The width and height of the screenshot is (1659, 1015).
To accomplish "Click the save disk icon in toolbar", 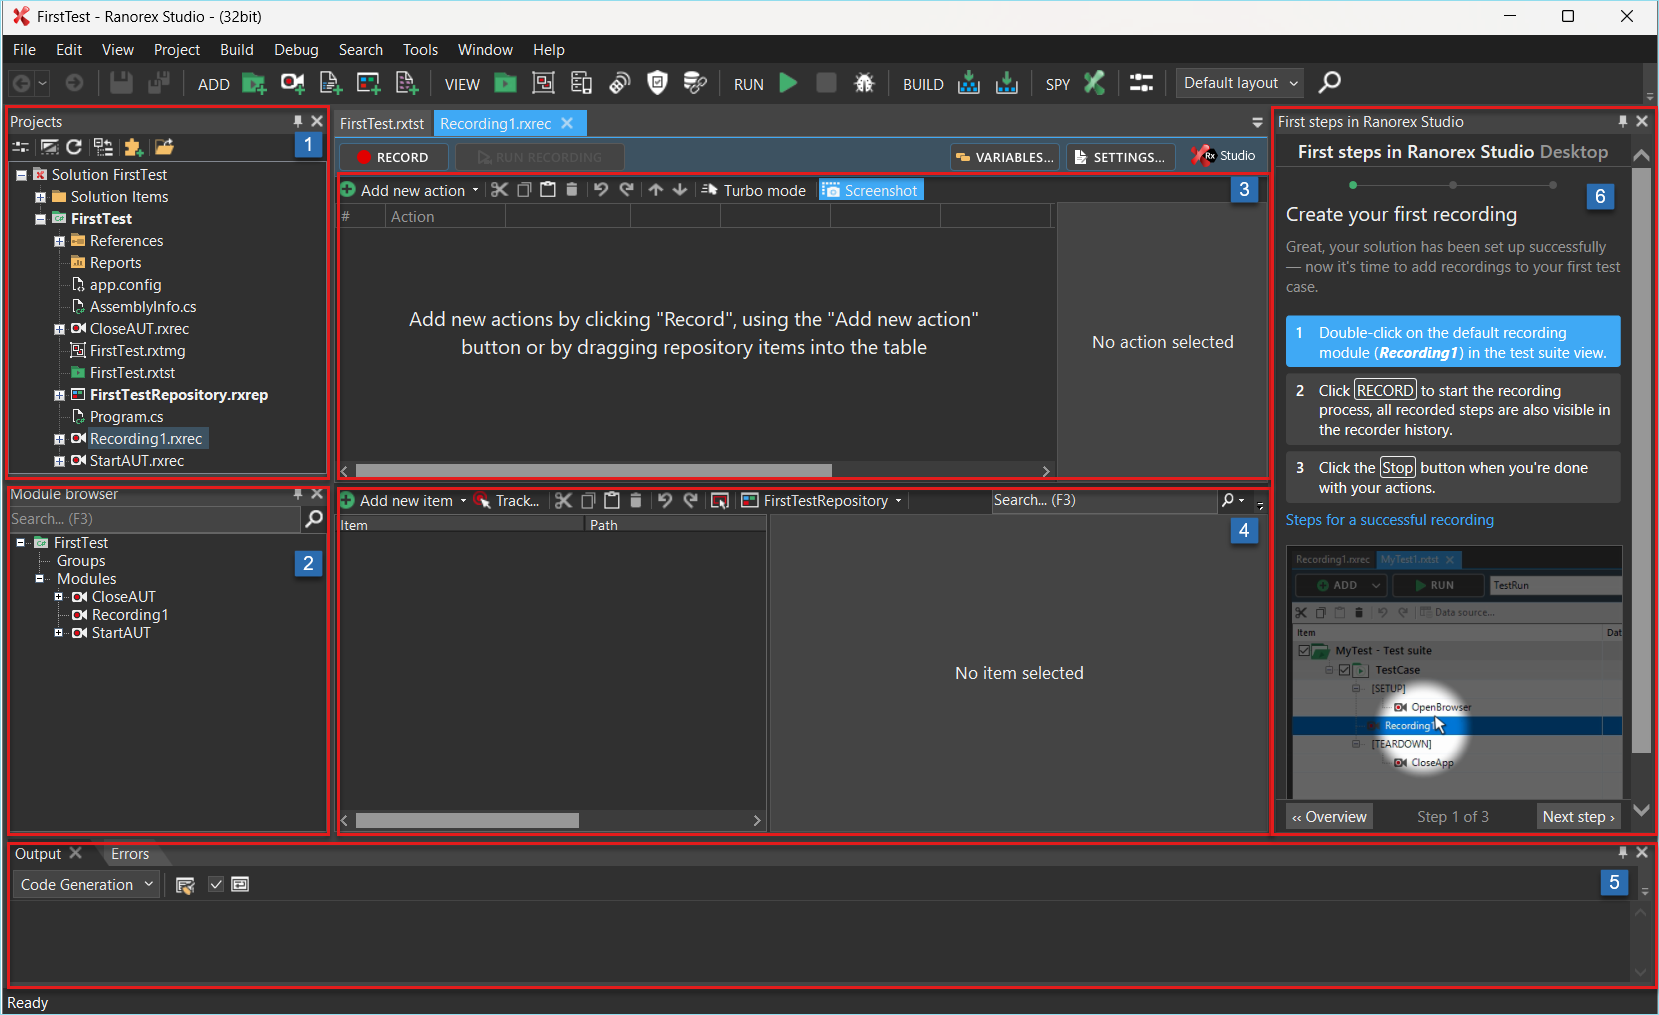I will coord(121,83).
